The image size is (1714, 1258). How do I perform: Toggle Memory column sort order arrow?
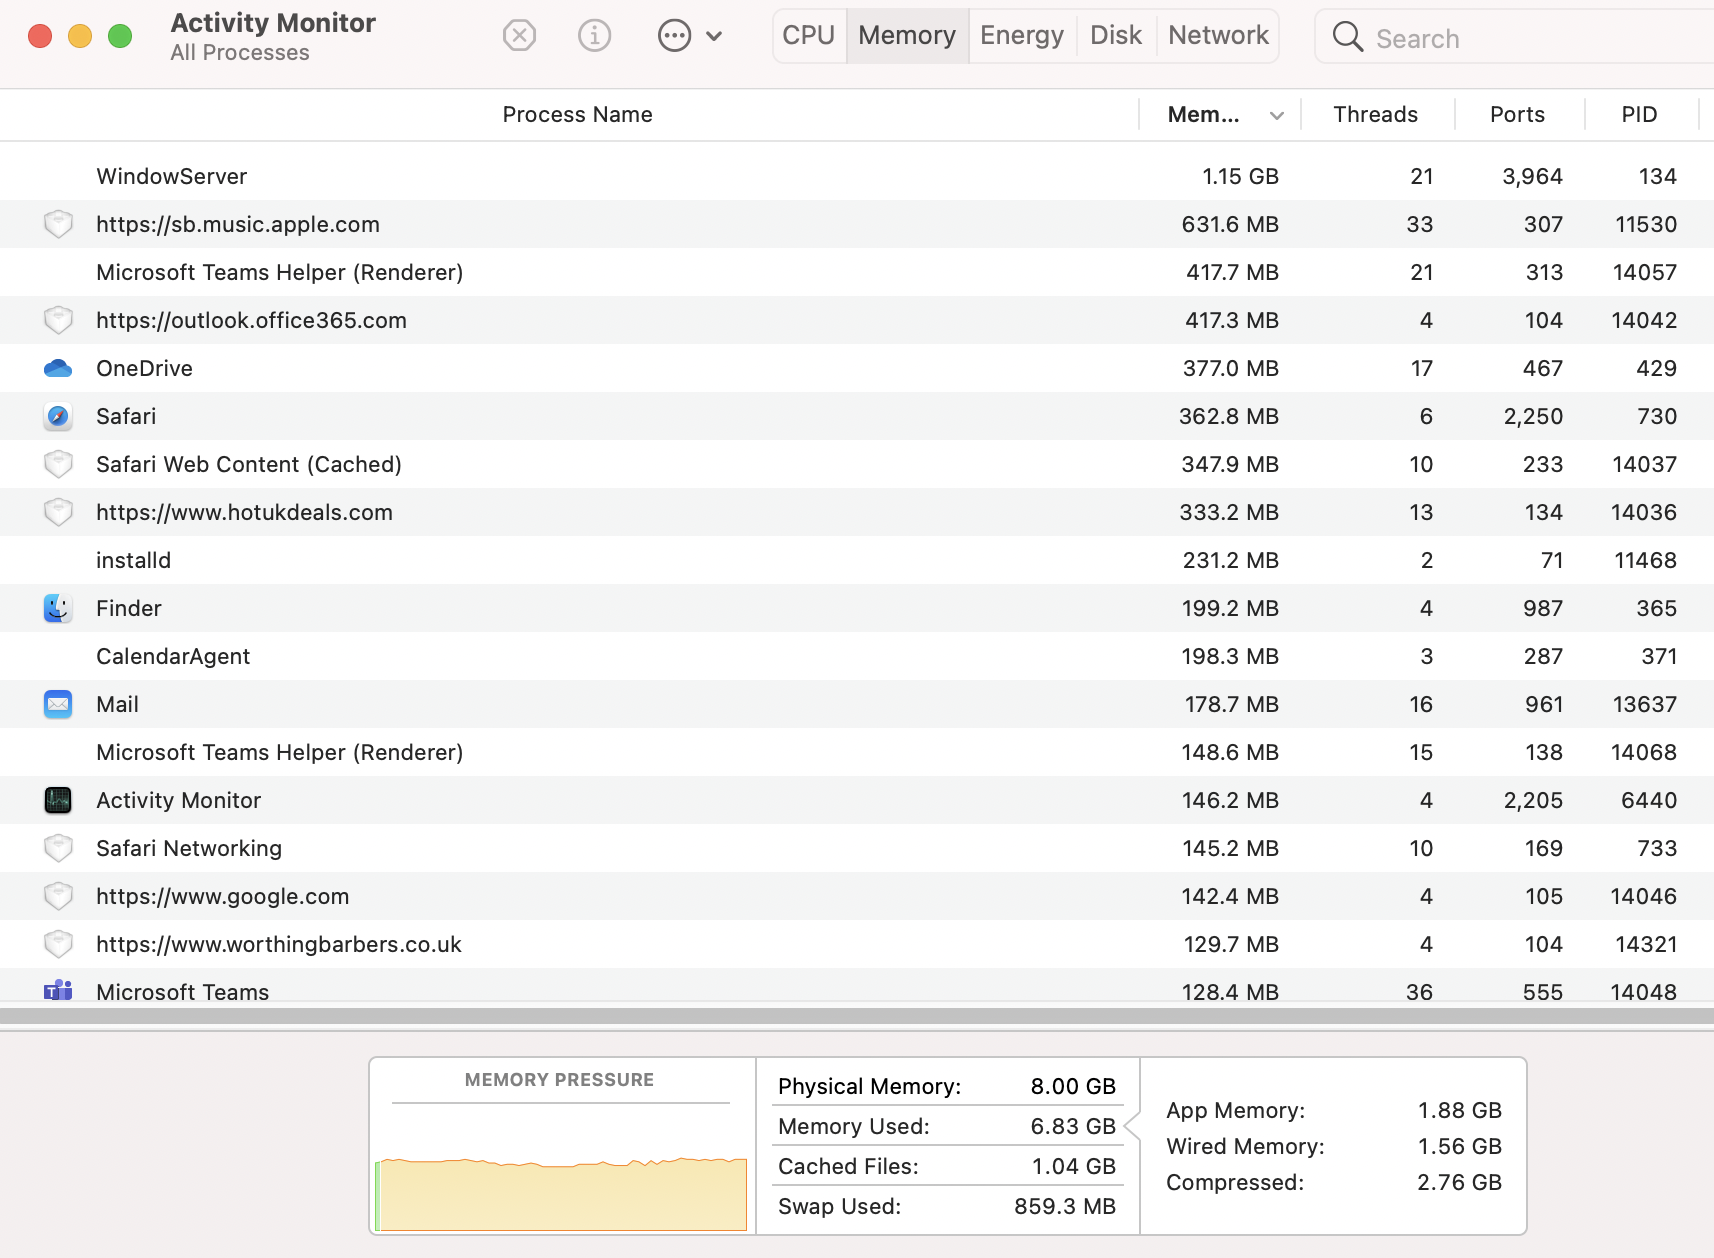[1276, 116]
